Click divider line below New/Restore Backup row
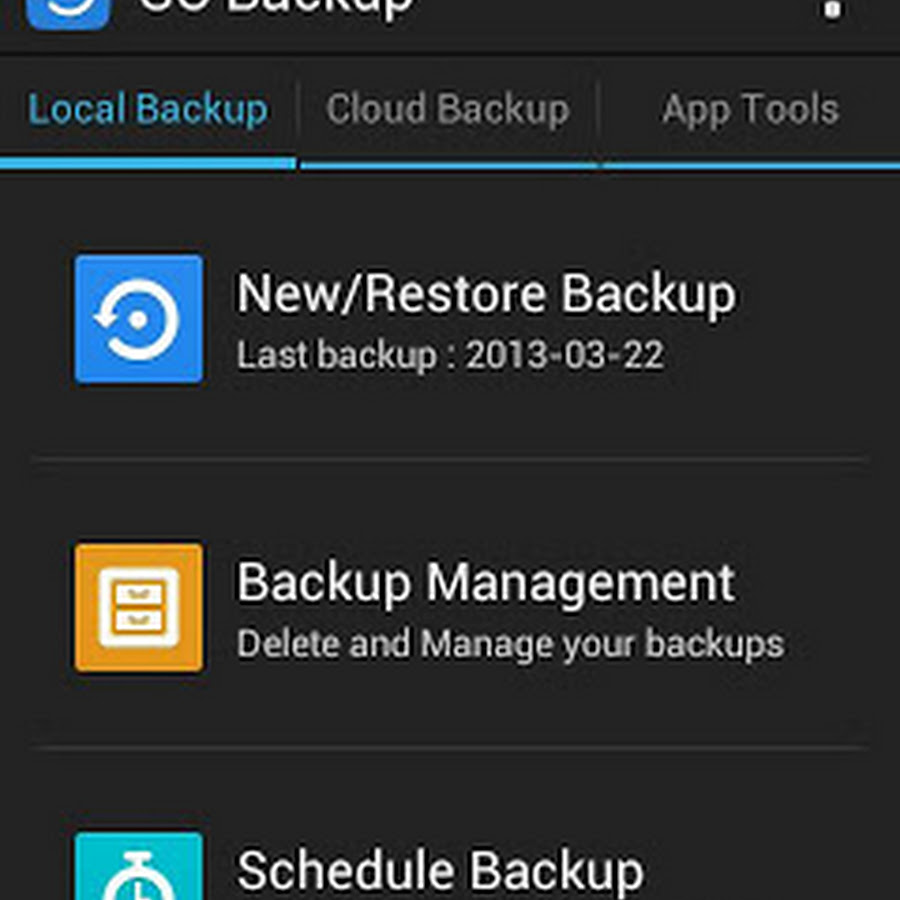The height and width of the screenshot is (900, 900). (450, 460)
